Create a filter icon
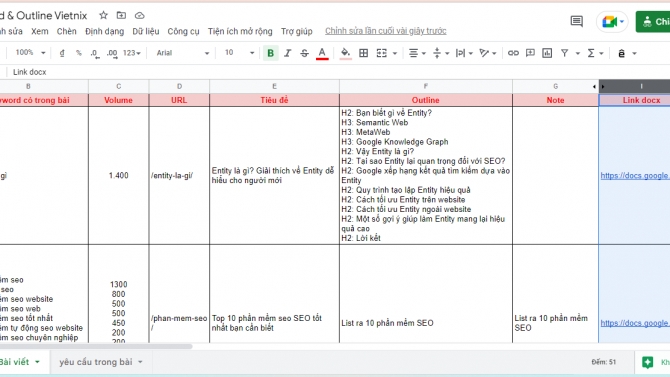670x377 pixels. (564, 53)
